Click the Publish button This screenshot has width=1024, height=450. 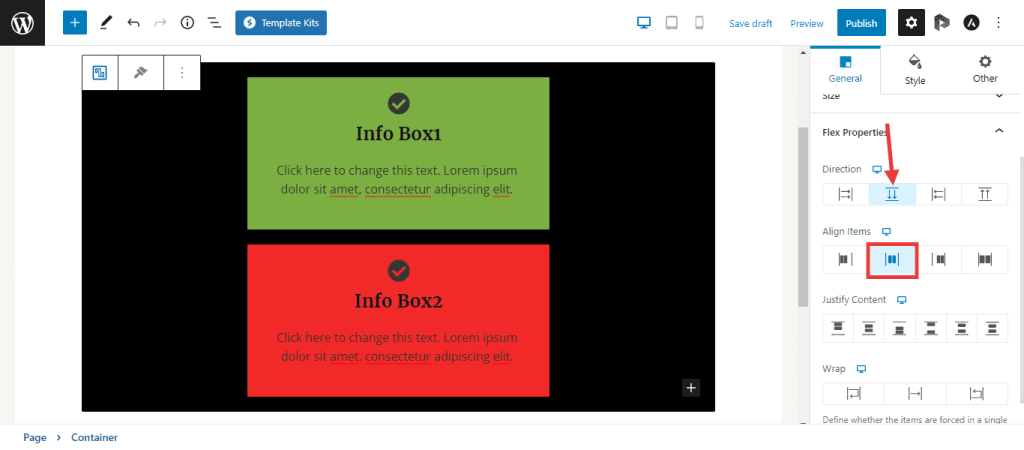click(x=861, y=22)
